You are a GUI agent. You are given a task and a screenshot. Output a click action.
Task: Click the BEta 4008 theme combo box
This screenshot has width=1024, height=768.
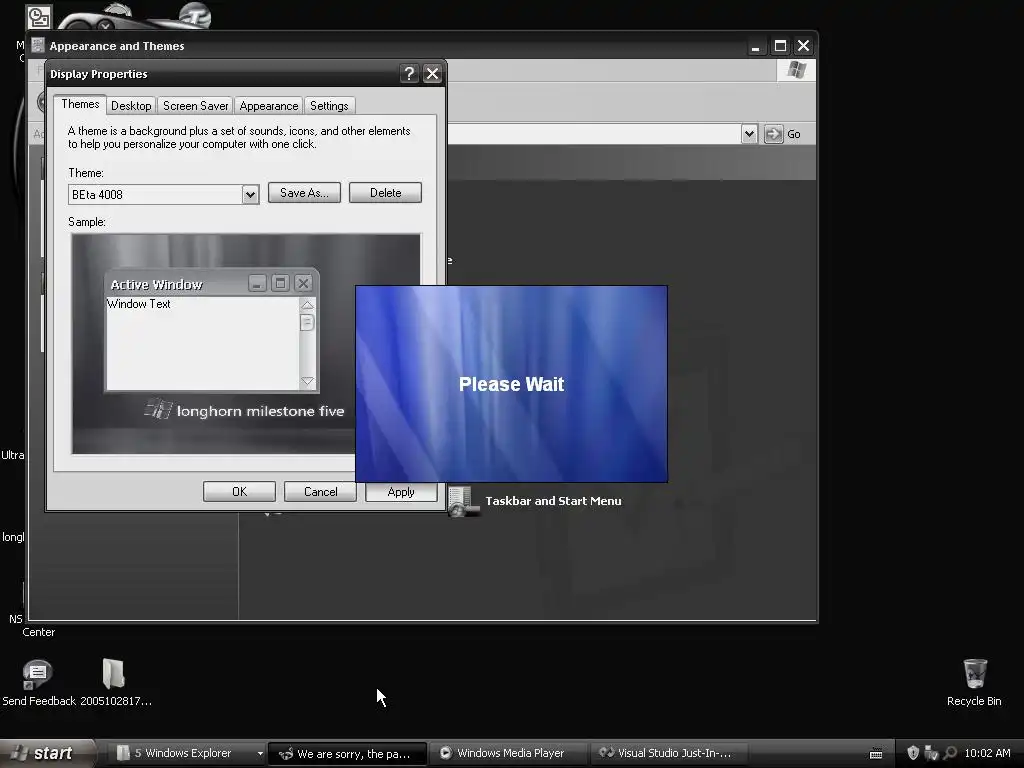pos(163,195)
